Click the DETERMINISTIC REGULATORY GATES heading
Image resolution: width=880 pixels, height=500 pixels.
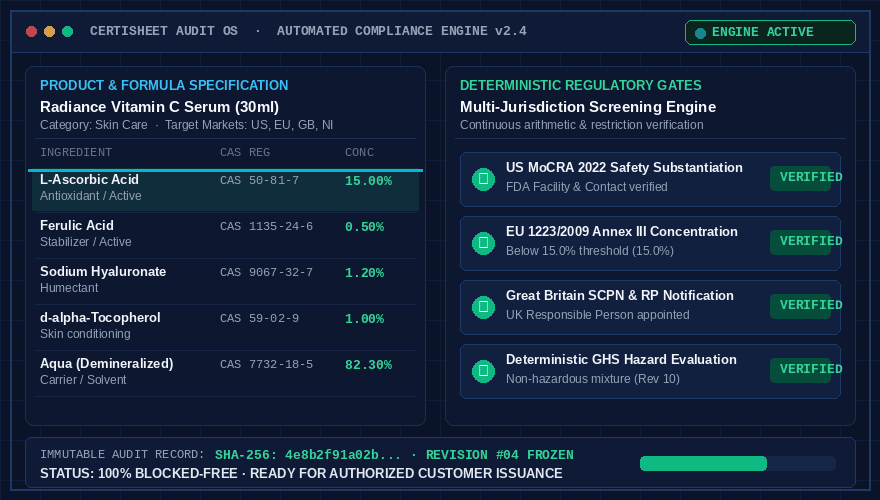[x=581, y=85]
